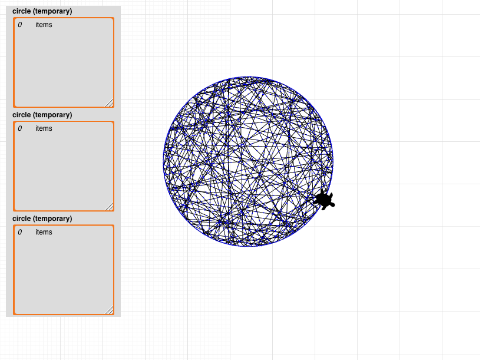Click the topmost "circle (temporary)" watcher label

pos(42,11)
